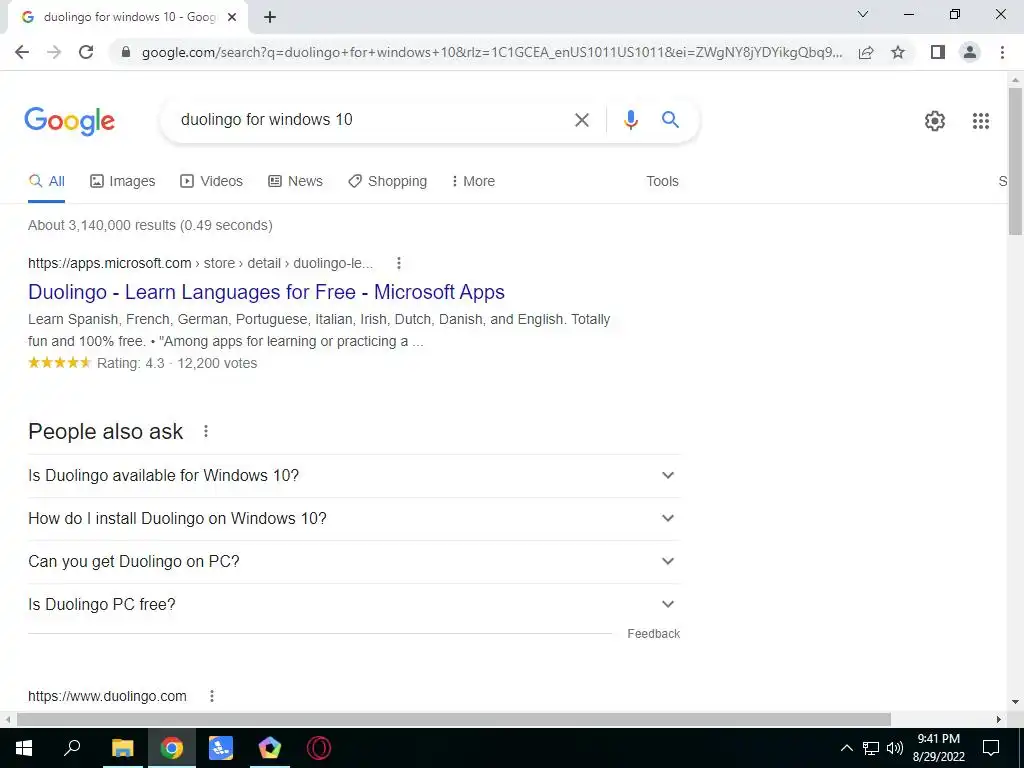Click the vertical scrollbar thumb
Image resolution: width=1024 pixels, height=768 pixels.
coord(1016,161)
